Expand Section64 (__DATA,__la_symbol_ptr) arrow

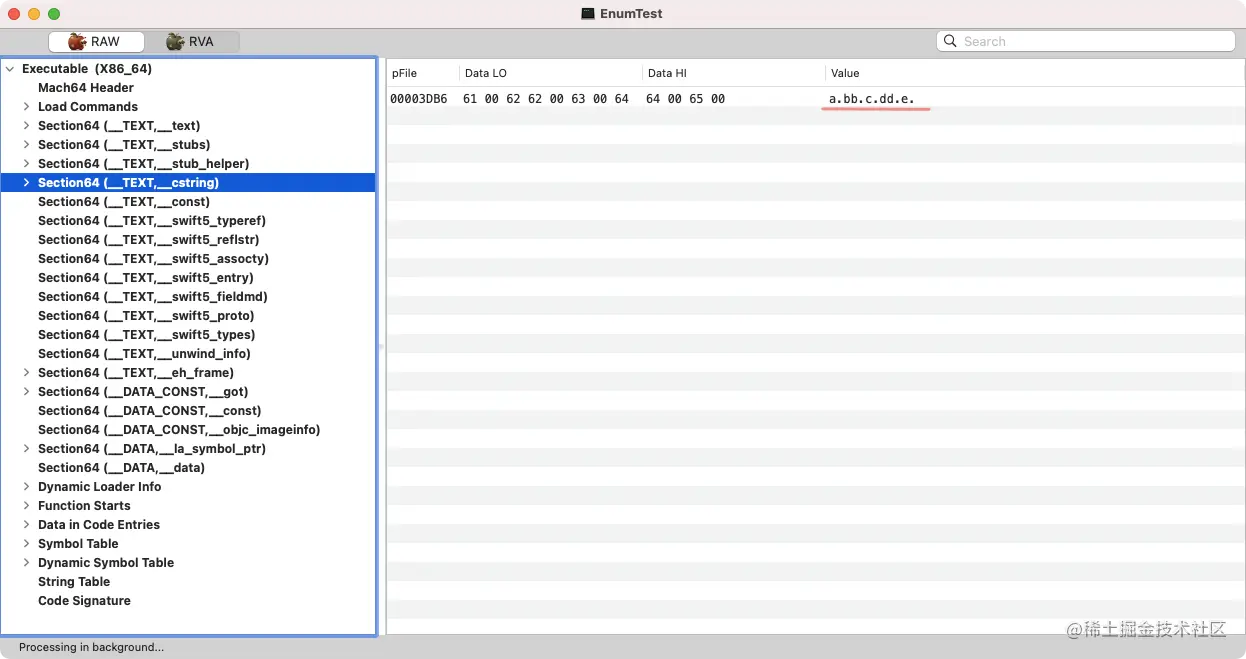click(27, 449)
